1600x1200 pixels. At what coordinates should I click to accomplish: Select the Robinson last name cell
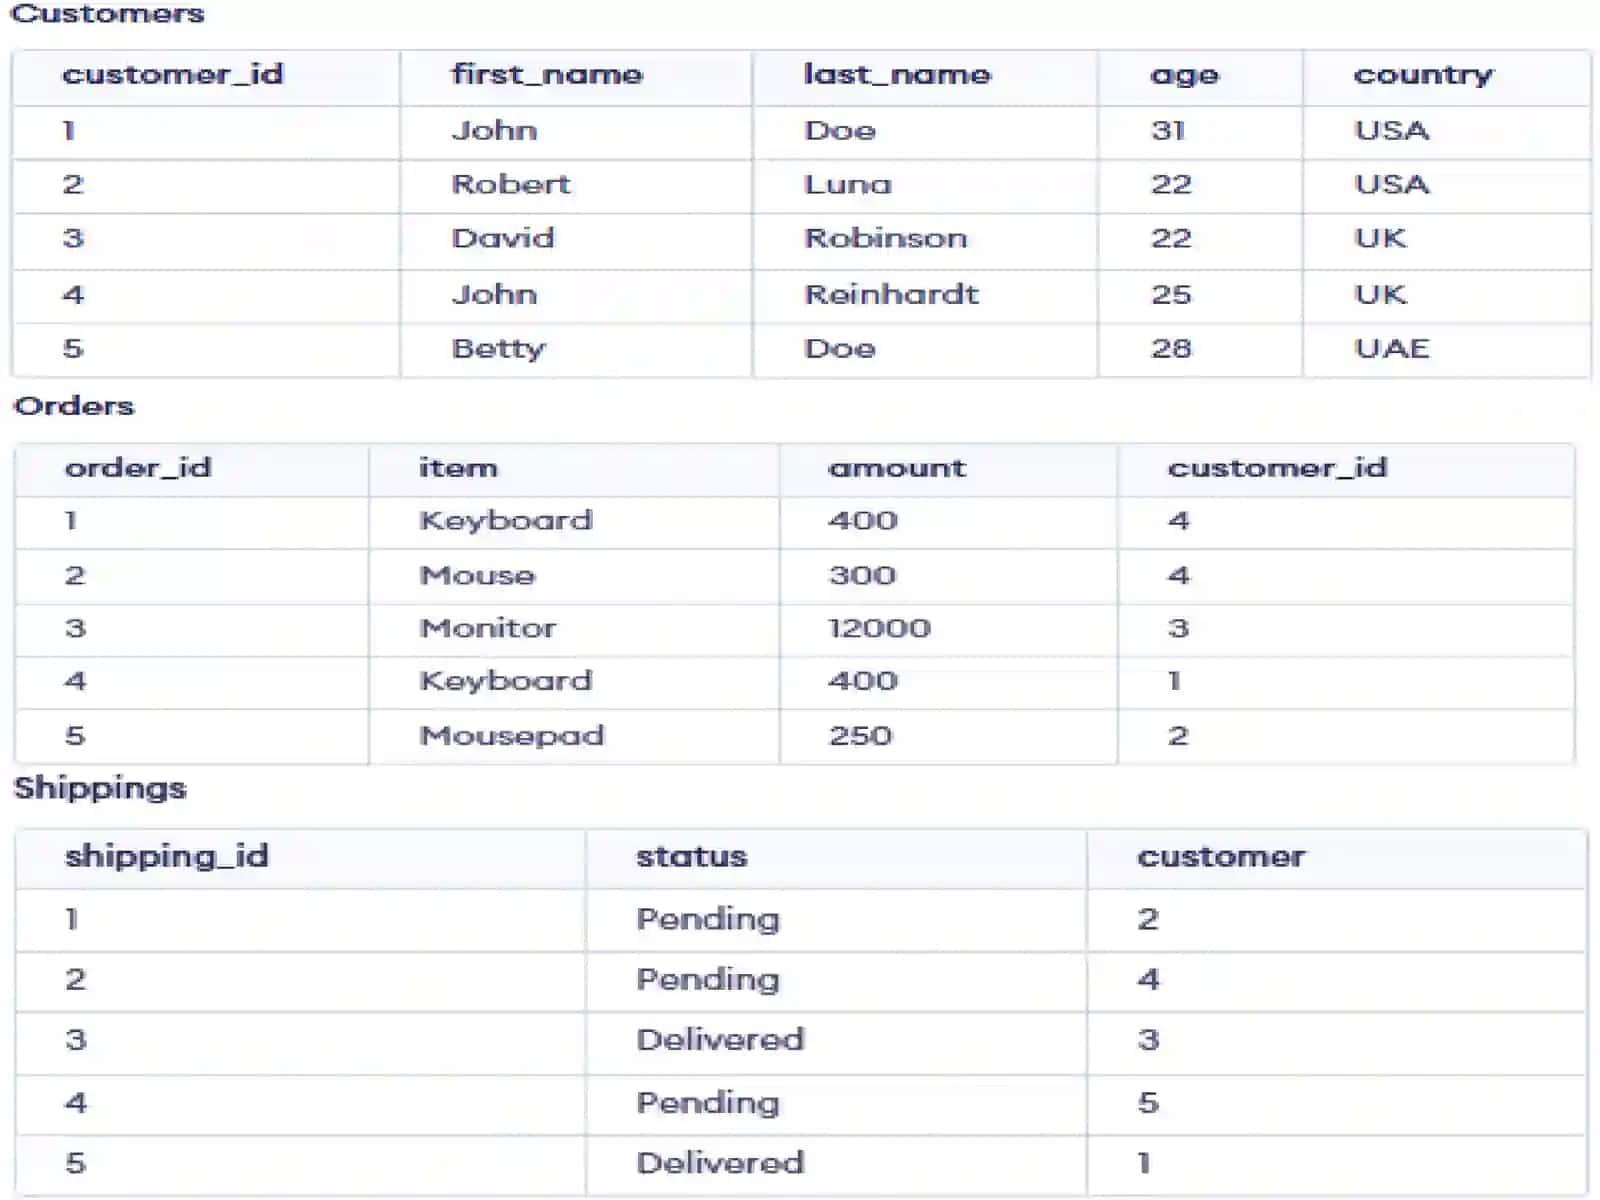tap(886, 238)
